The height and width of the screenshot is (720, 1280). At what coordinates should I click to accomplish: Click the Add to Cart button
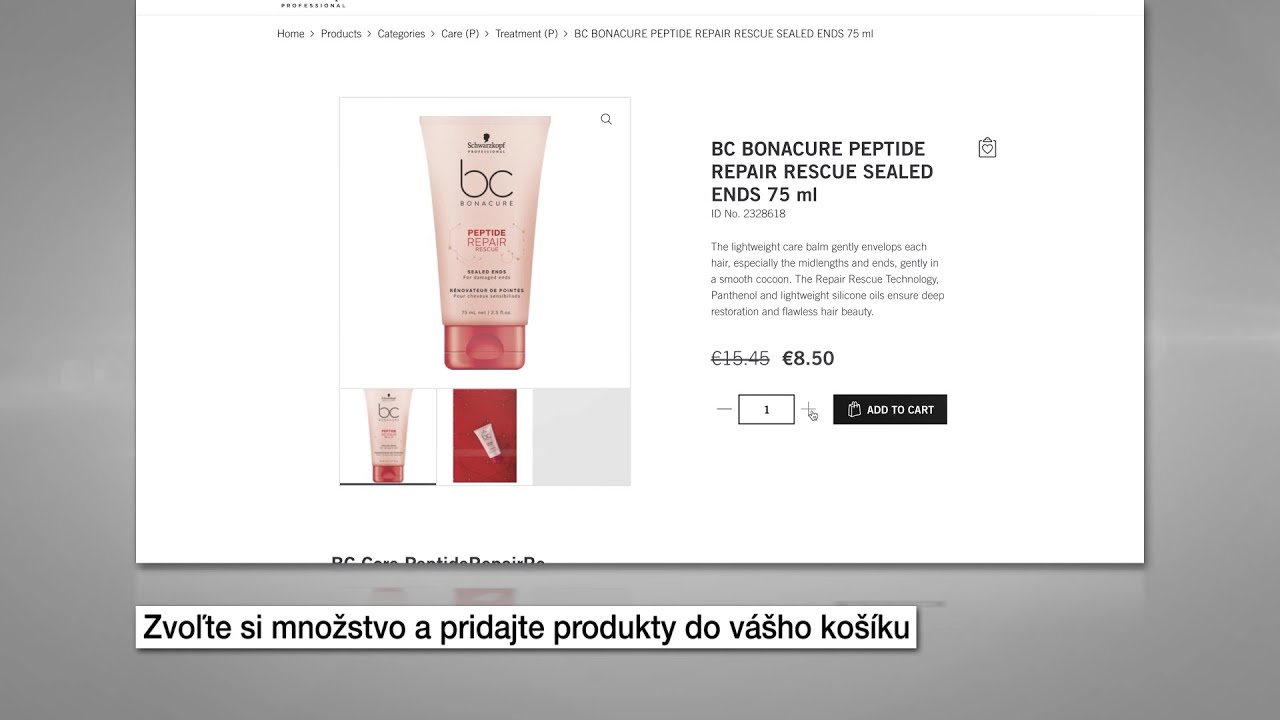[x=890, y=409]
